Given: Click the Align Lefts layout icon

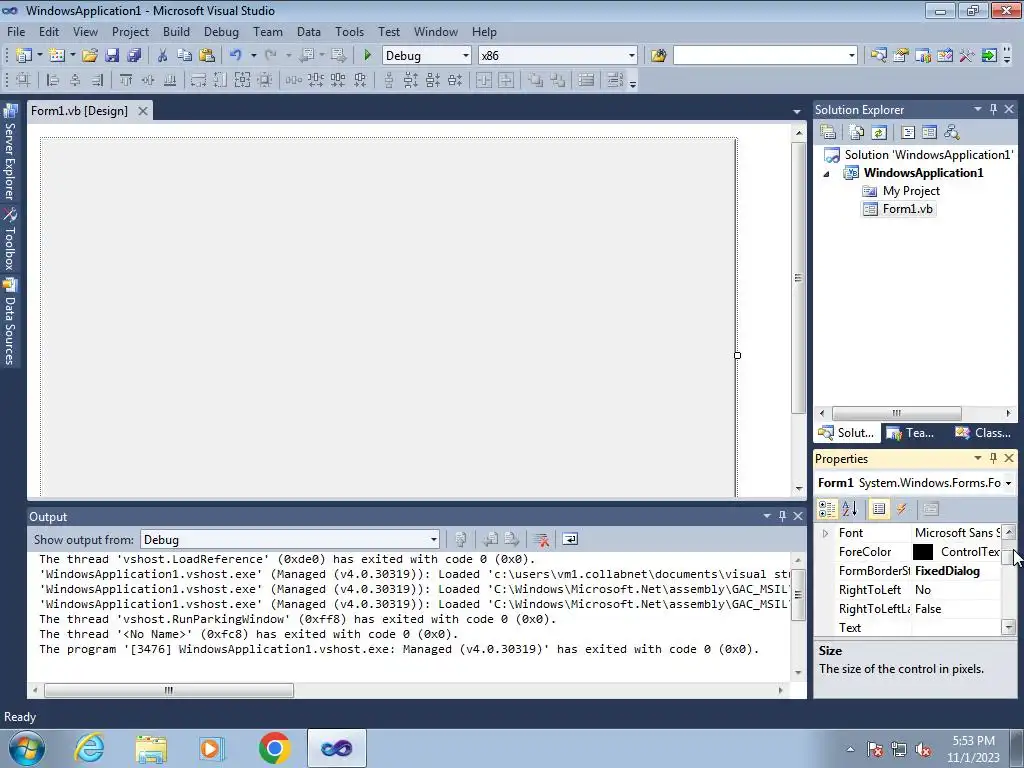Looking at the screenshot, I should coord(53,80).
